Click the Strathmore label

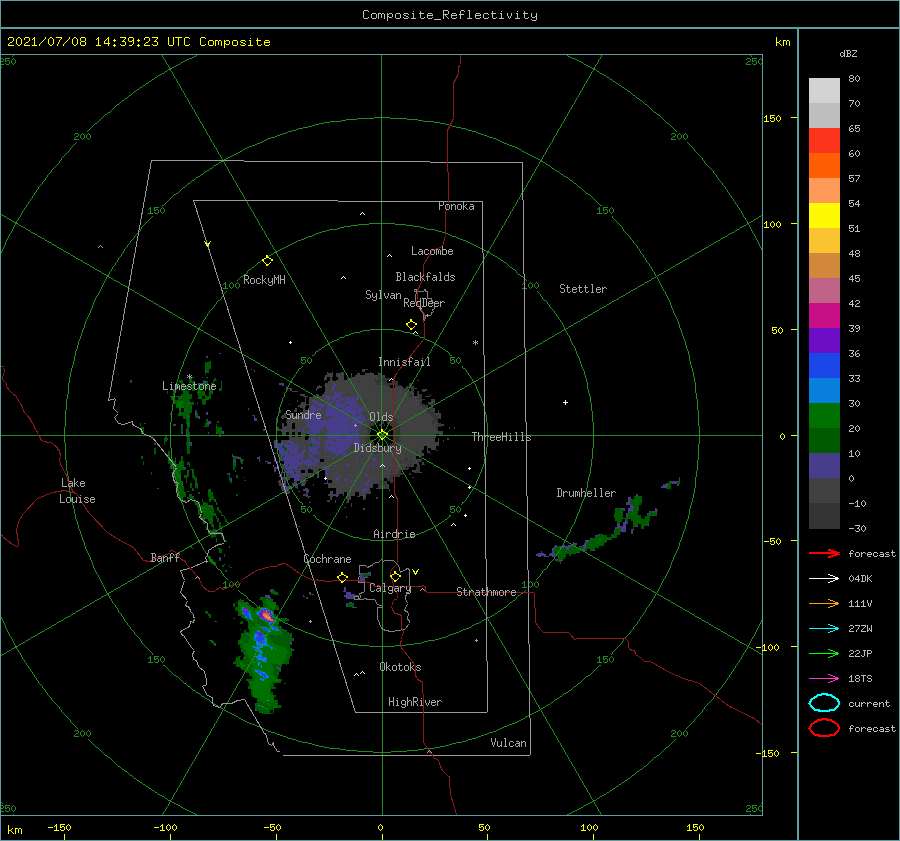pyautogui.click(x=486, y=592)
